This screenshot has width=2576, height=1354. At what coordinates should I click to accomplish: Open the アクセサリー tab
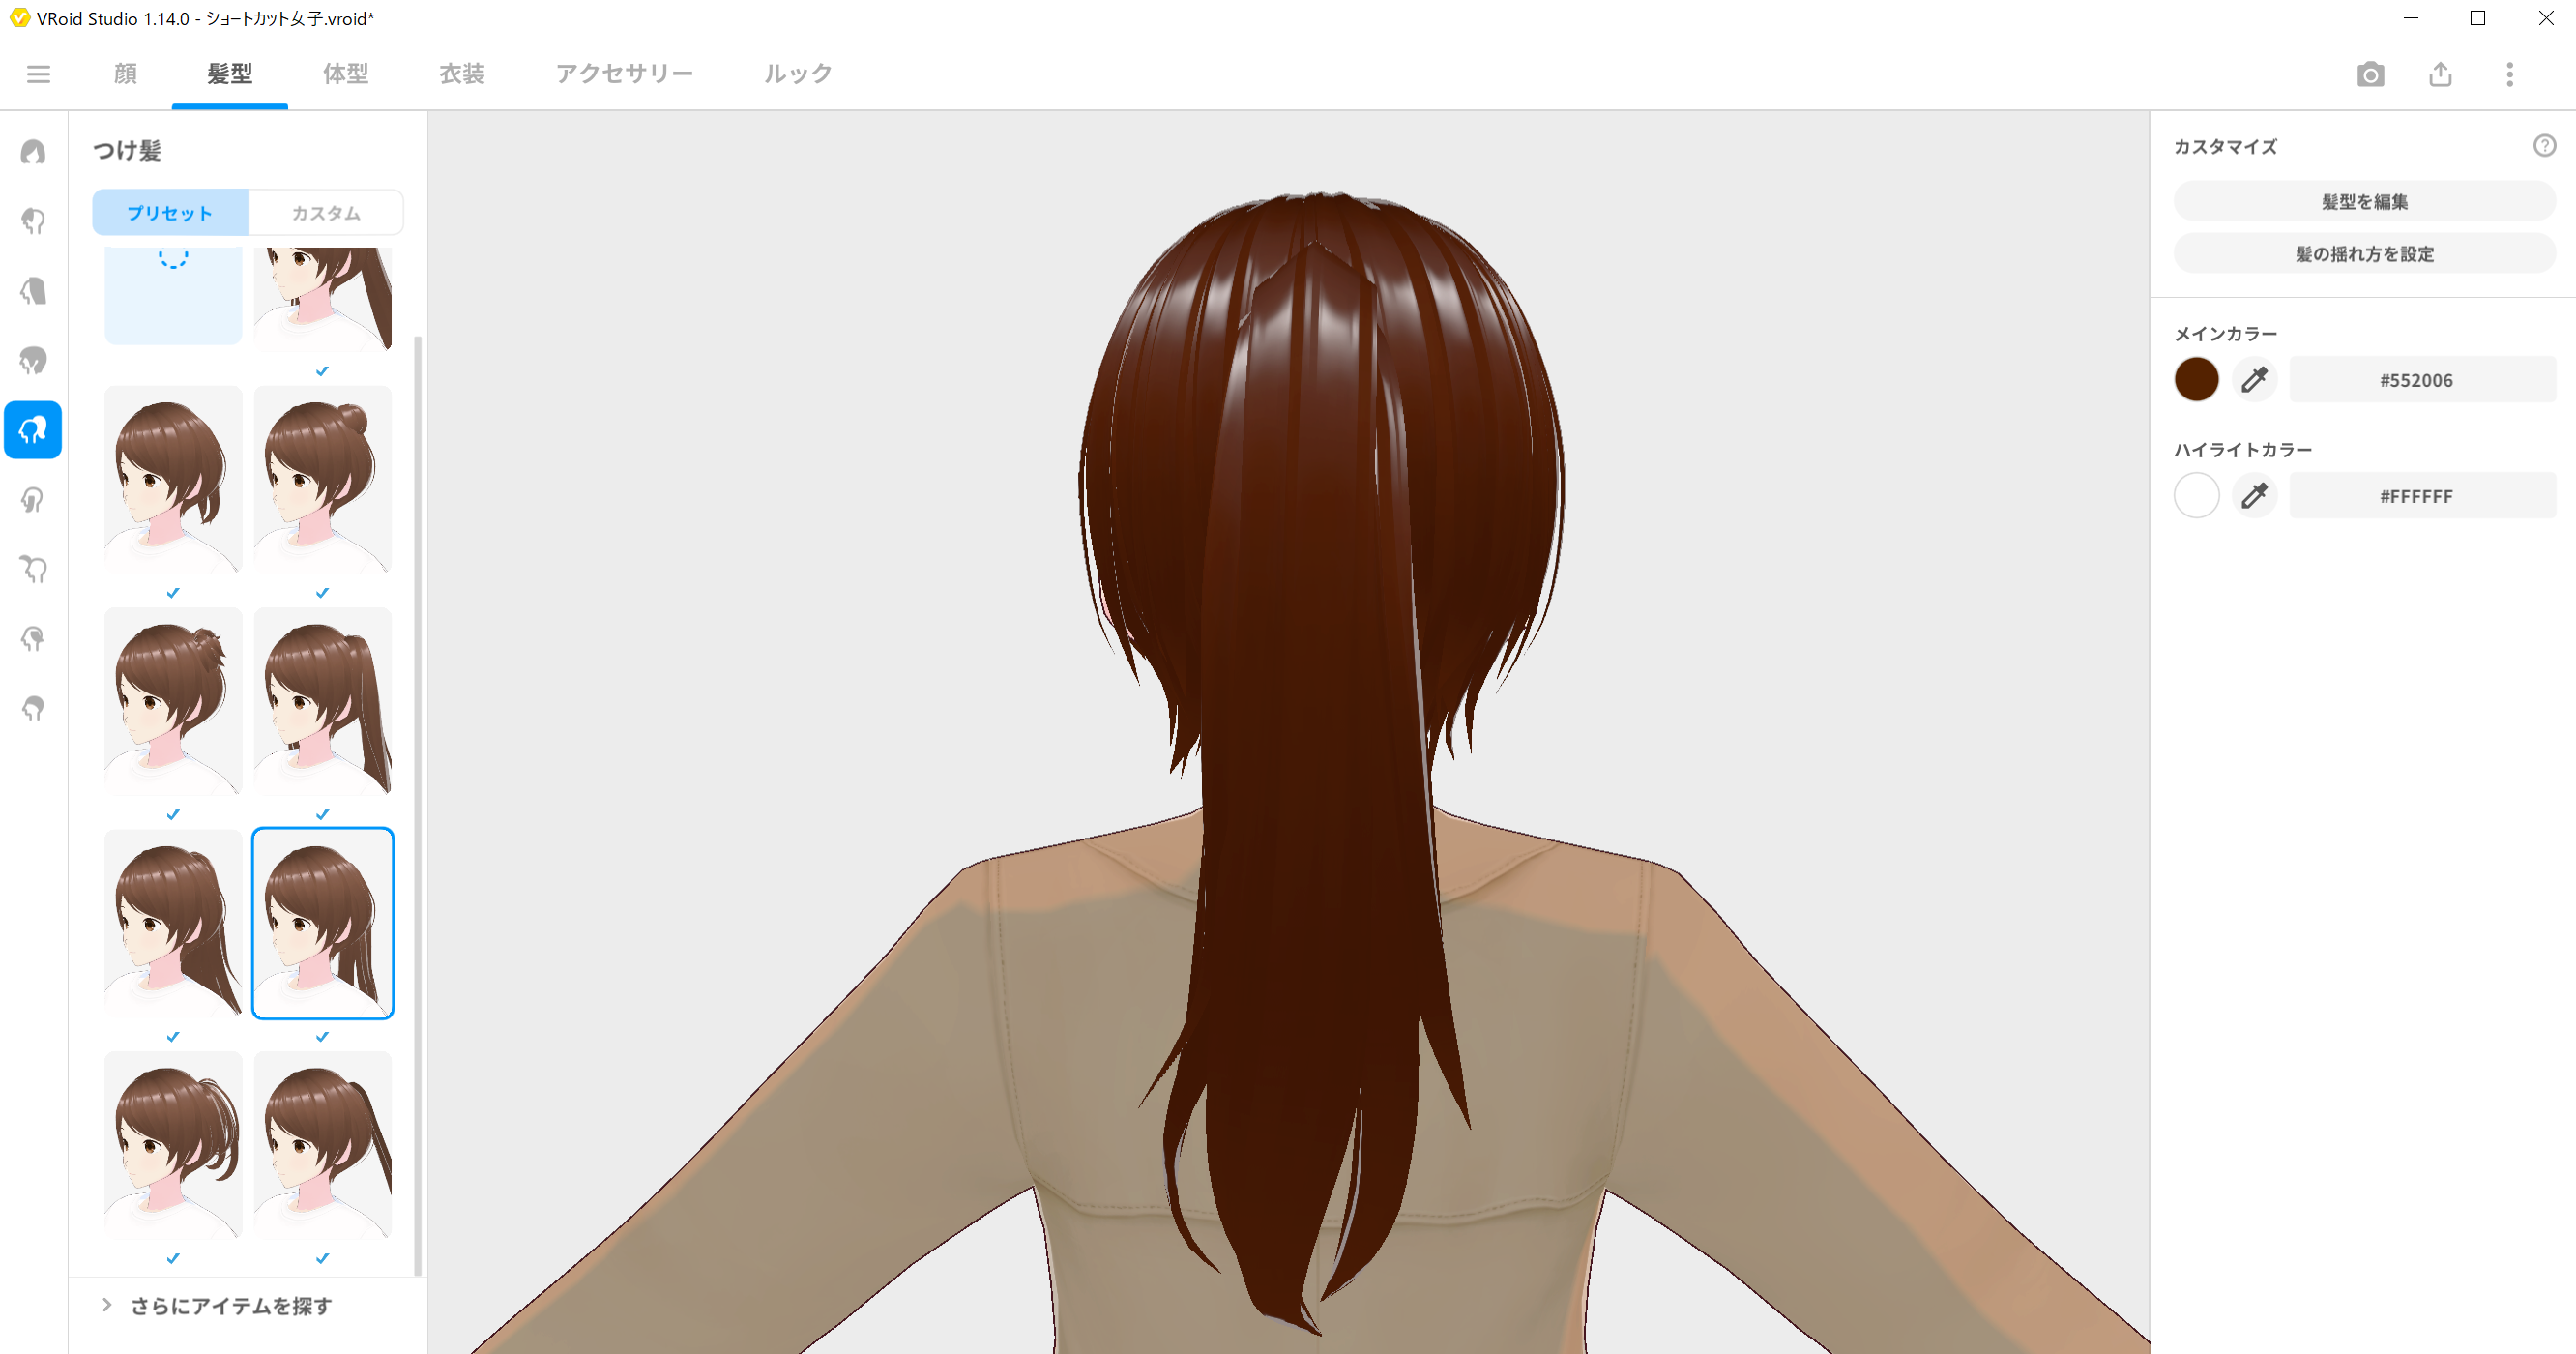pos(624,74)
